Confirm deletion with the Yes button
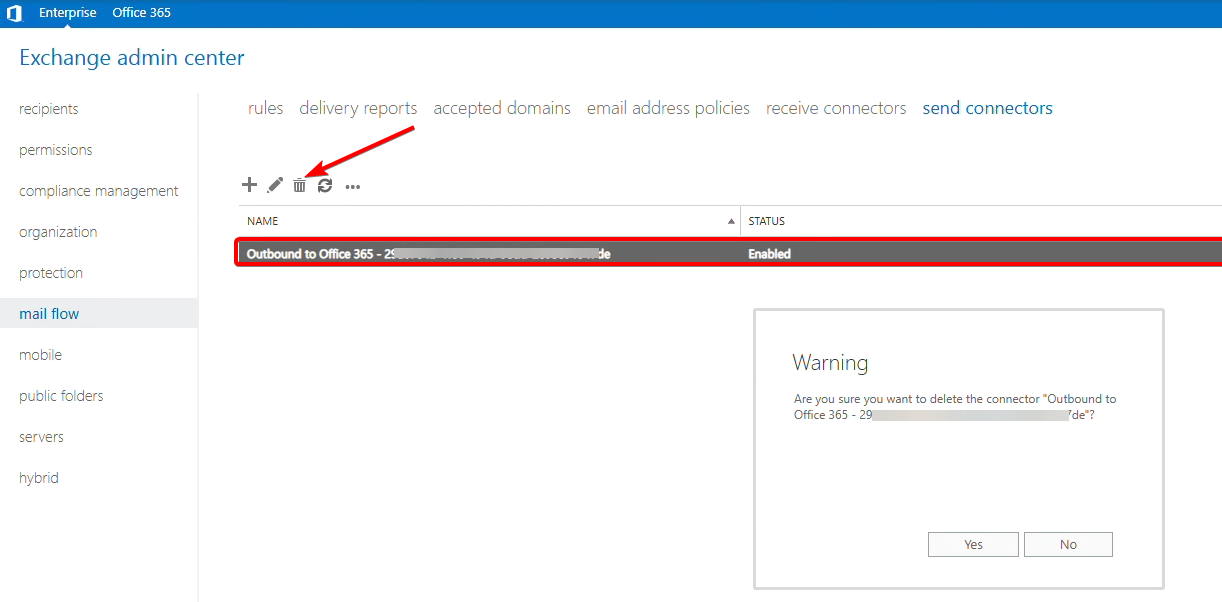Screen dimensions: 1222x602 tap(973, 544)
